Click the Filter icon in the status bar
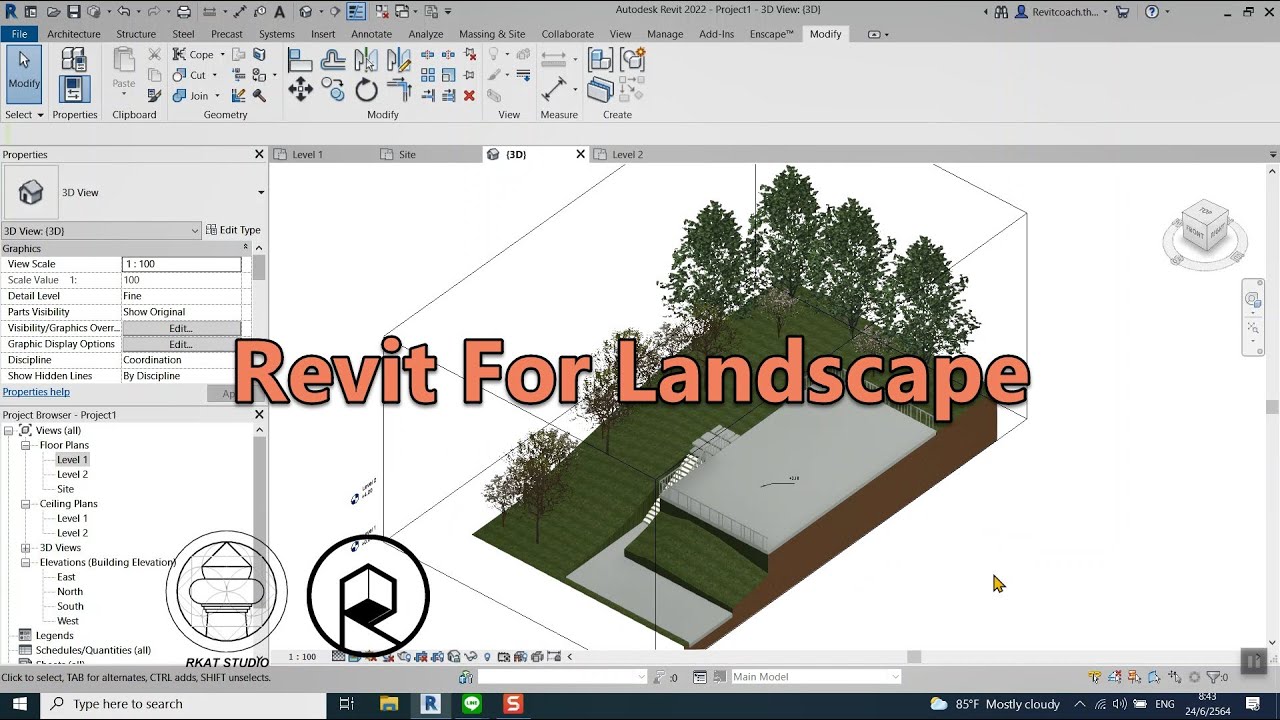Image resolution: width=1280 pixels, height=720 pixels. click(x=1214, y=677)
